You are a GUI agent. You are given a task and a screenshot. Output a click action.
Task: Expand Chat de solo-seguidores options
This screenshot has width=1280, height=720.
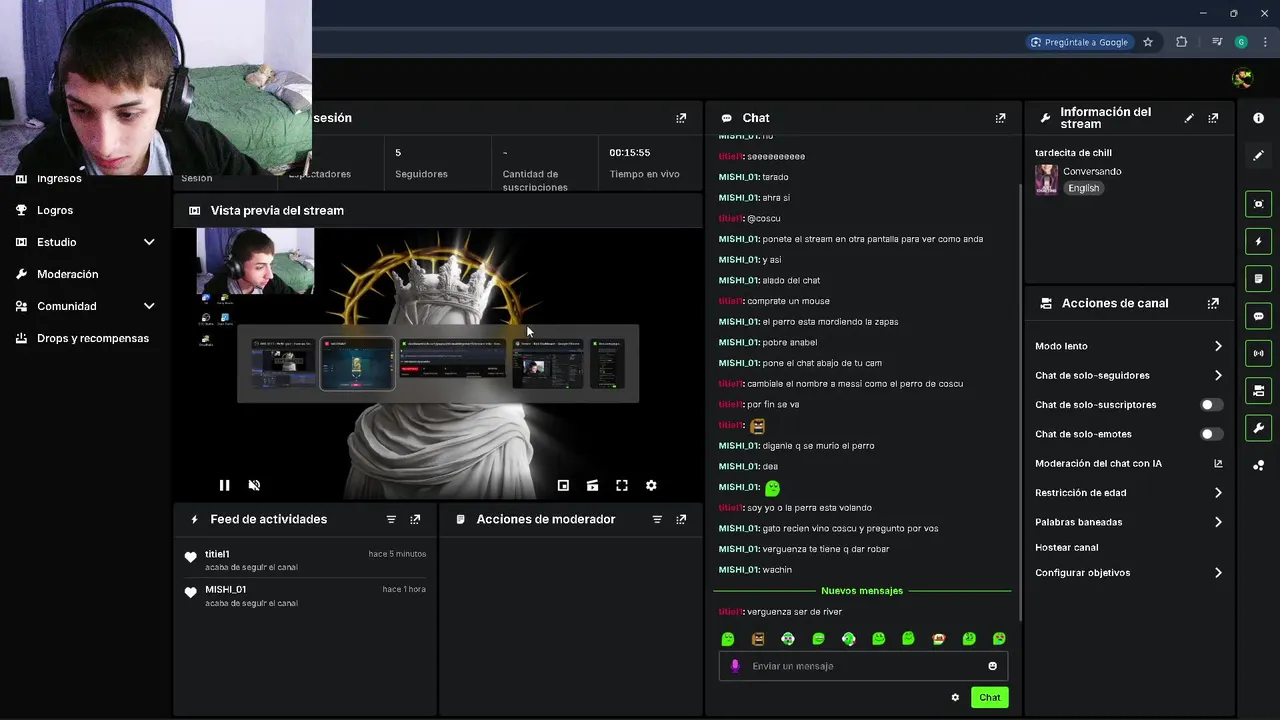[1218, 375]
